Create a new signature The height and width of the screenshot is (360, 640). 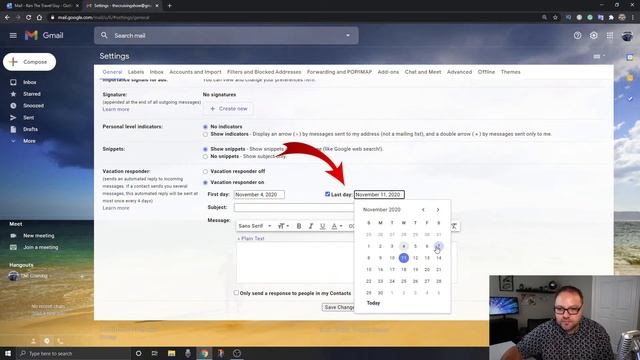pyautogui.click(x=228, y=109)
